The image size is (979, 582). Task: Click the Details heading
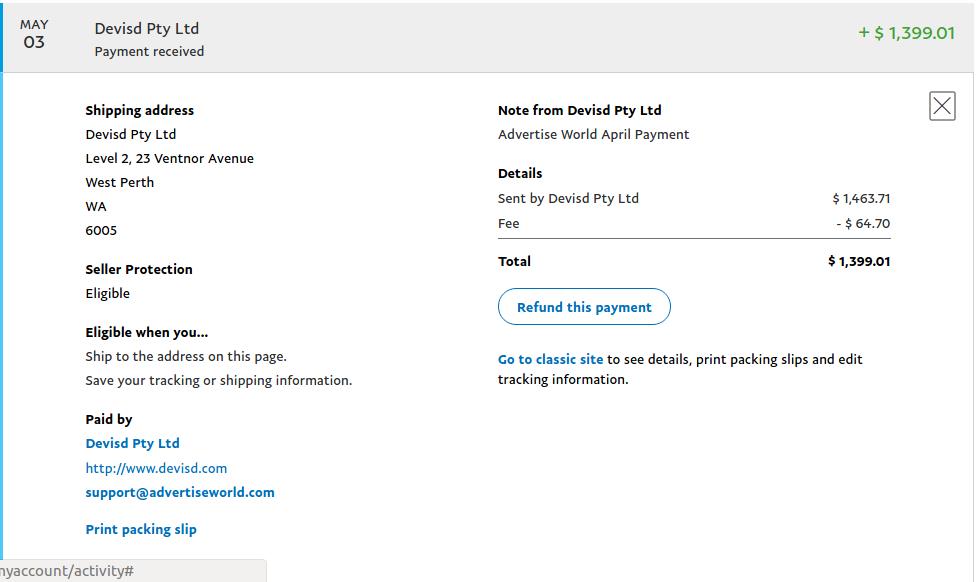pos(519,174)
